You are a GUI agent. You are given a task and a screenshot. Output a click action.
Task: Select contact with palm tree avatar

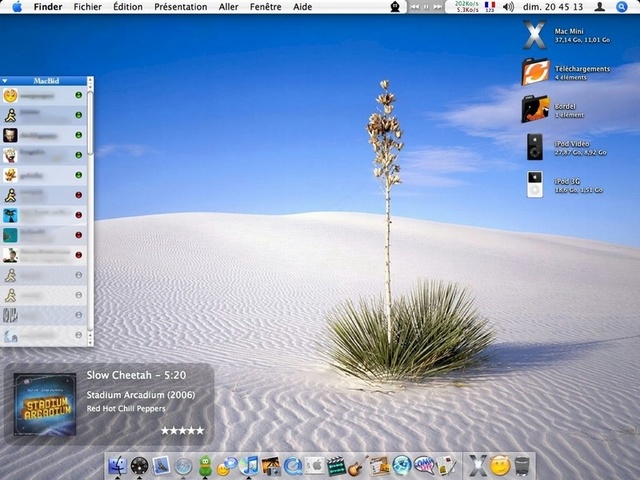point(44,215)
